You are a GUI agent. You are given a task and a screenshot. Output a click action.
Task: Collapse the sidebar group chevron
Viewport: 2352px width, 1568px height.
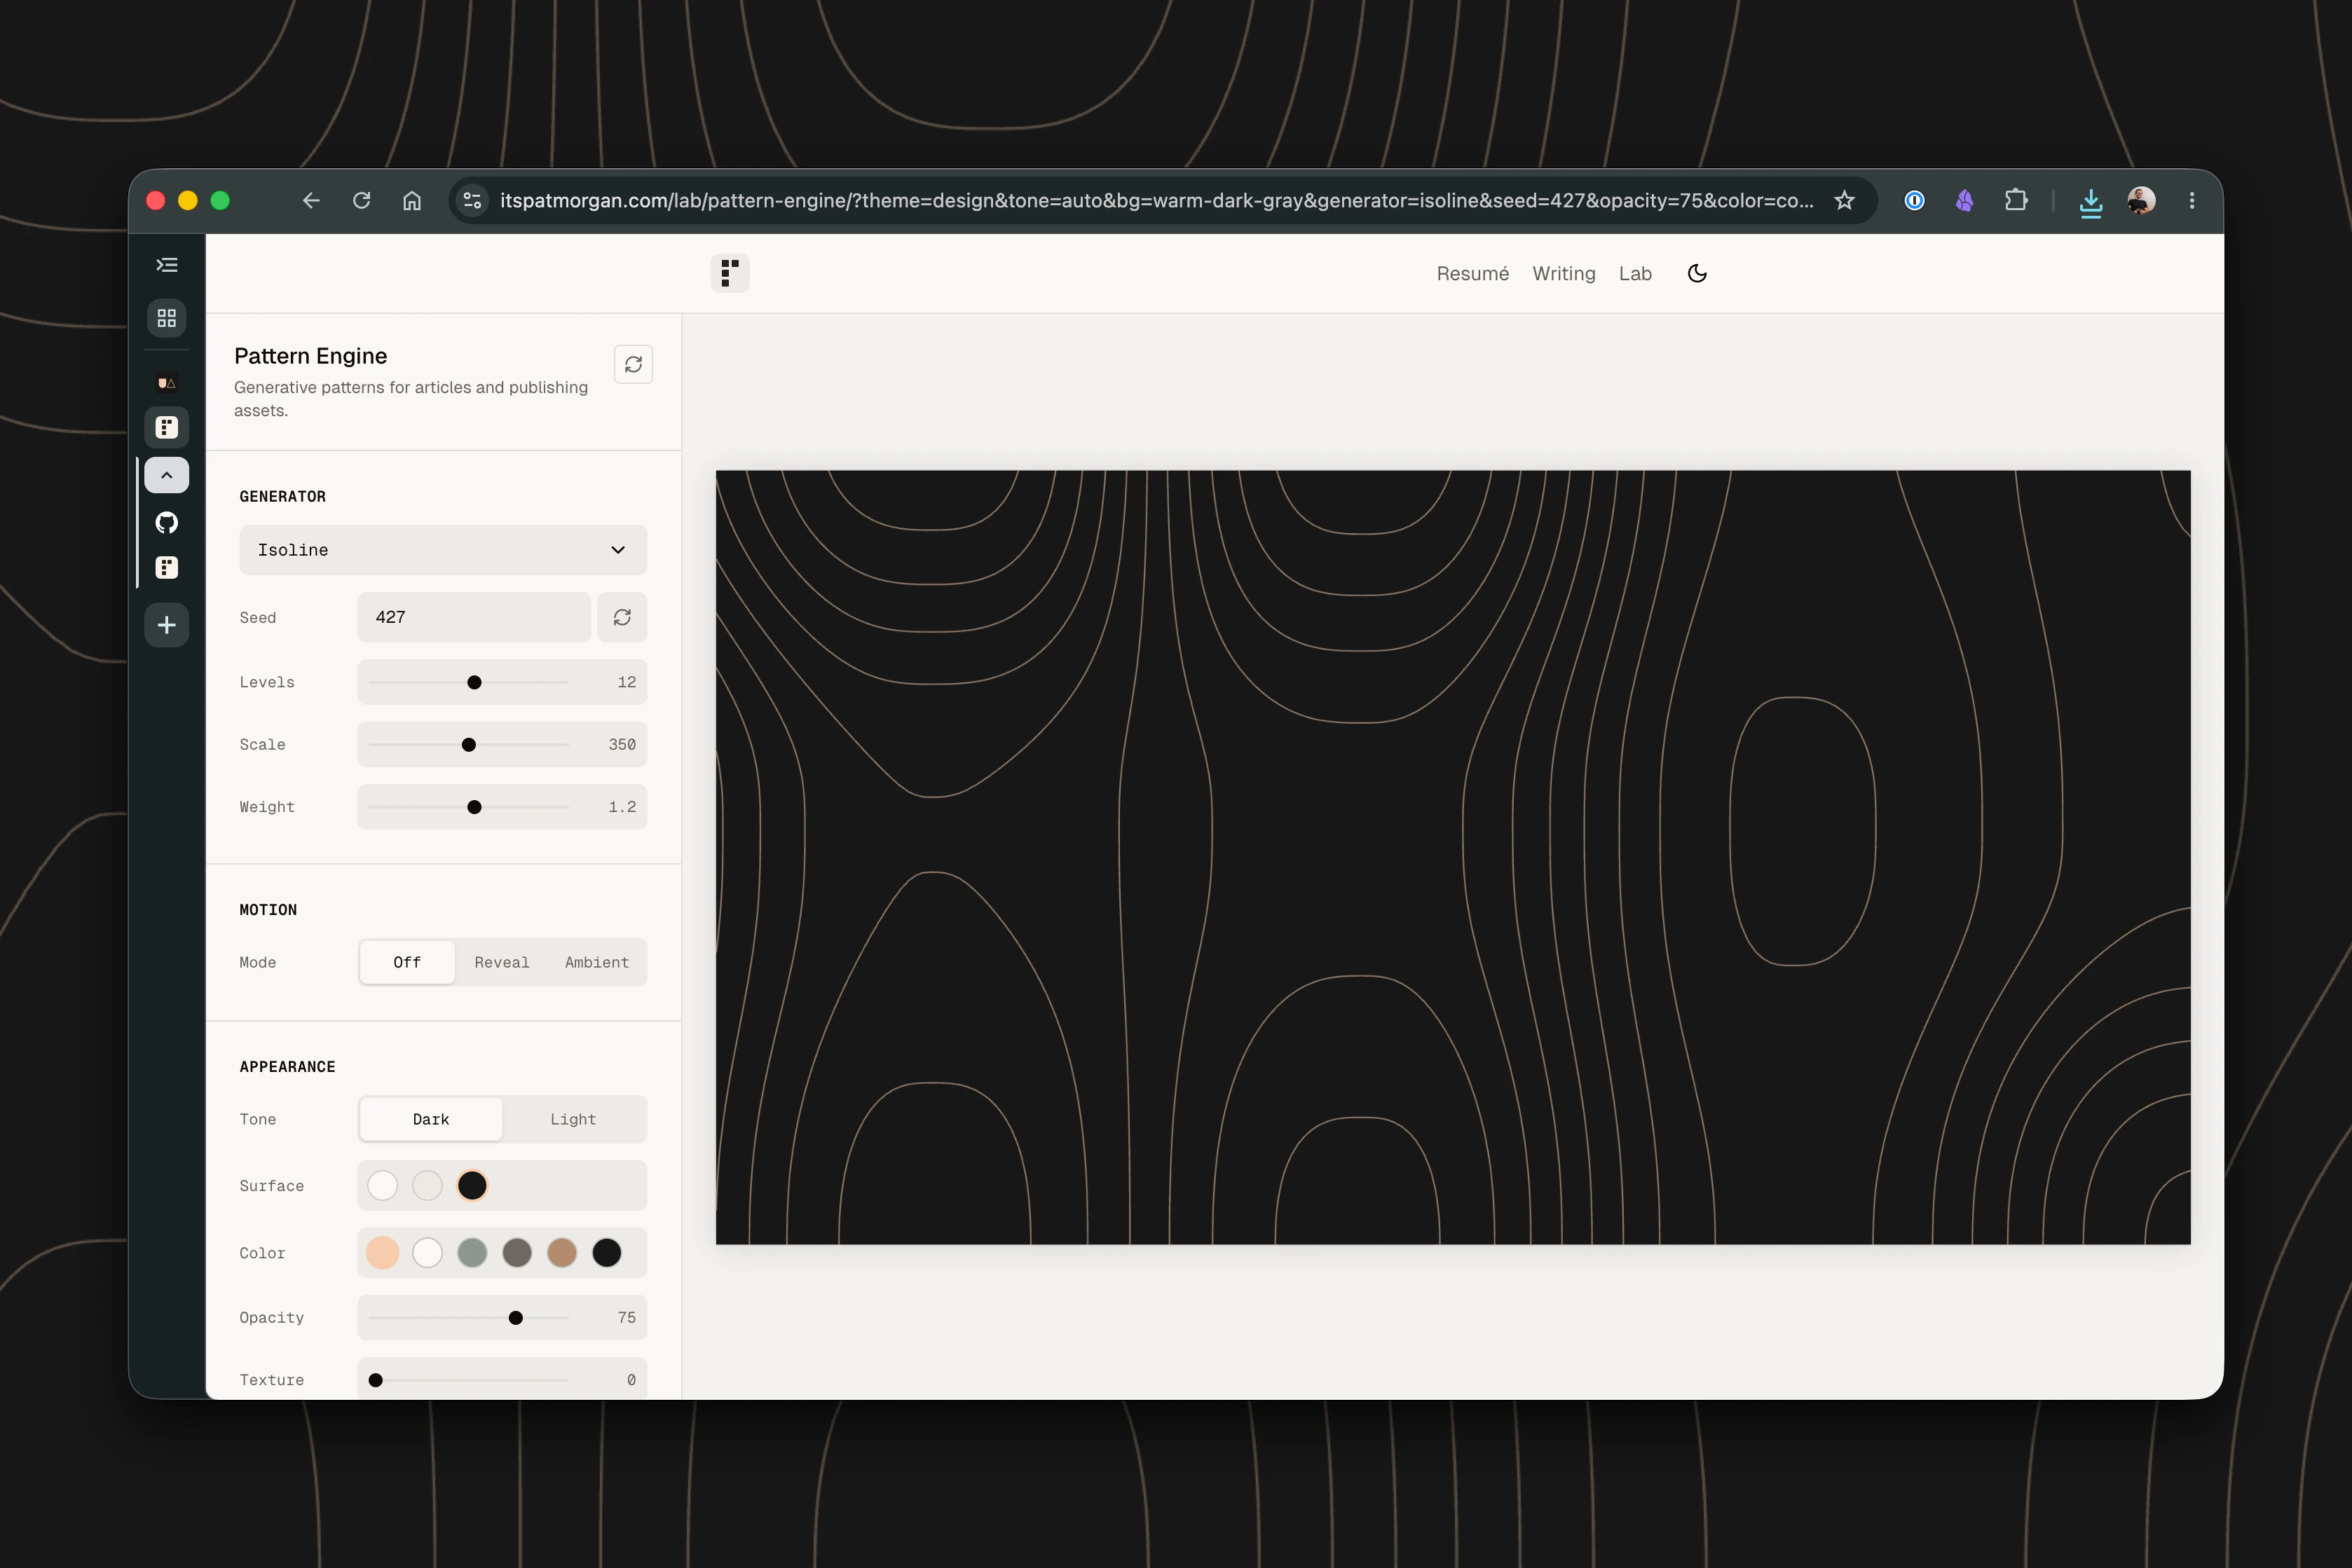[x=167, y=475]
